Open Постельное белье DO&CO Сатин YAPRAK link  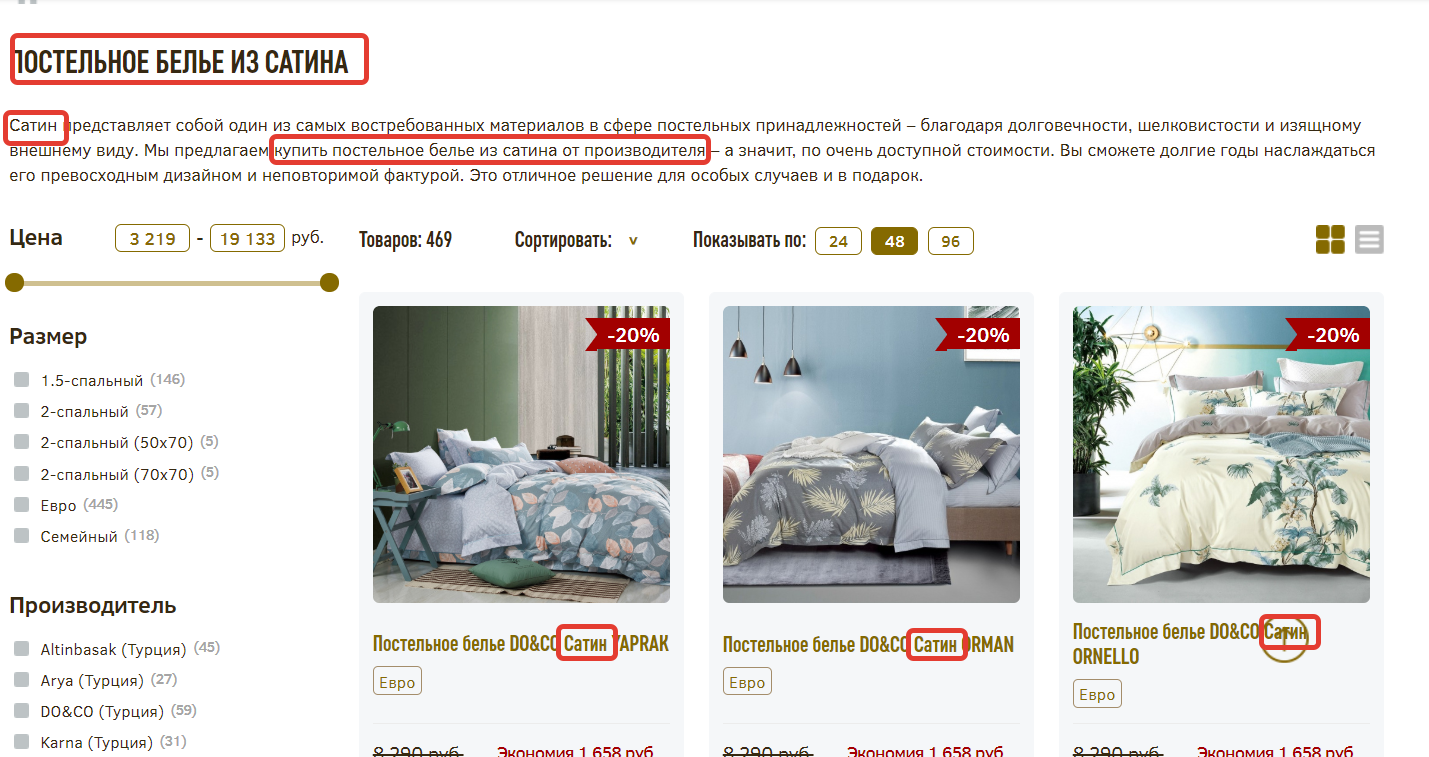(x=521, y=644)
